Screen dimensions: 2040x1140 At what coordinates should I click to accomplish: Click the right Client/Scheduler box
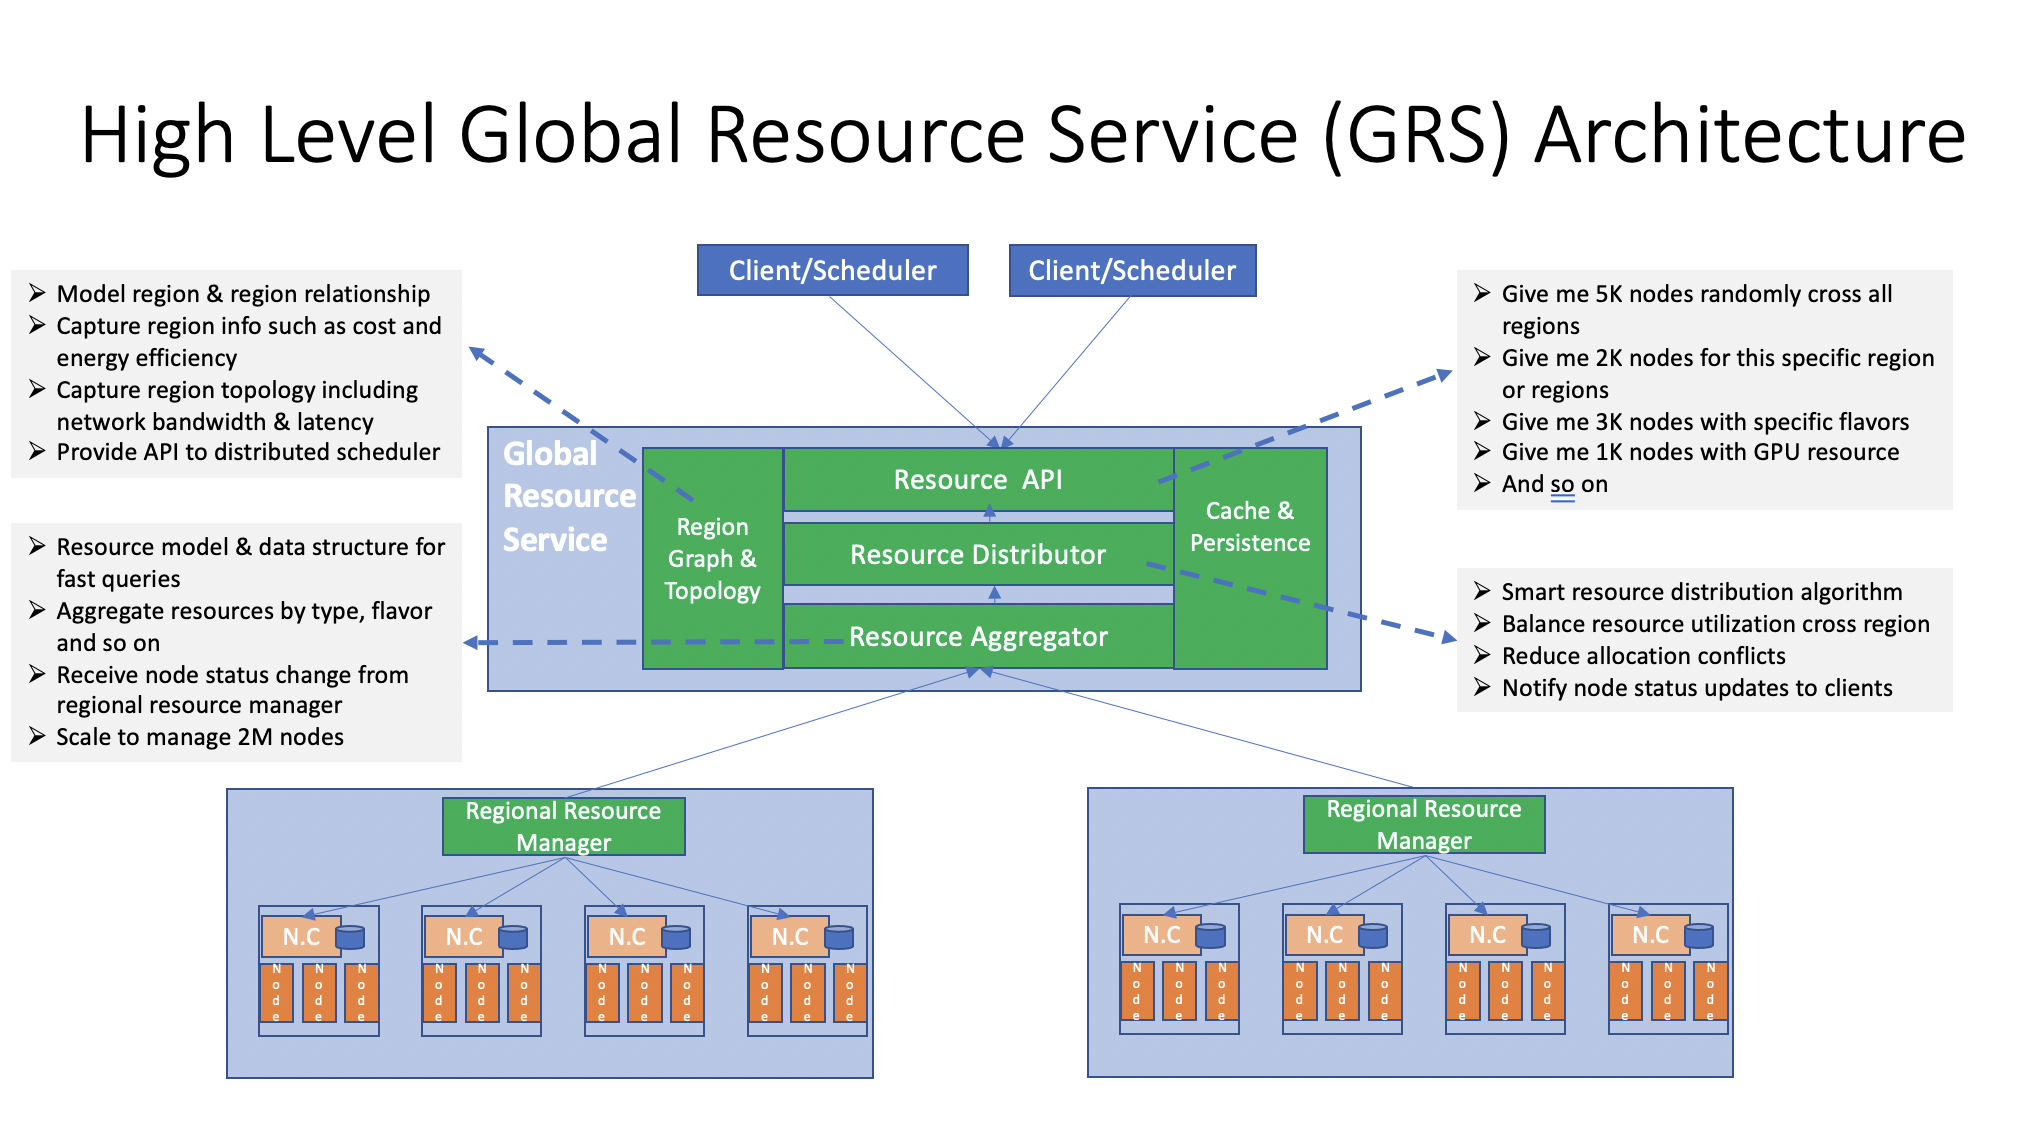1132,270
